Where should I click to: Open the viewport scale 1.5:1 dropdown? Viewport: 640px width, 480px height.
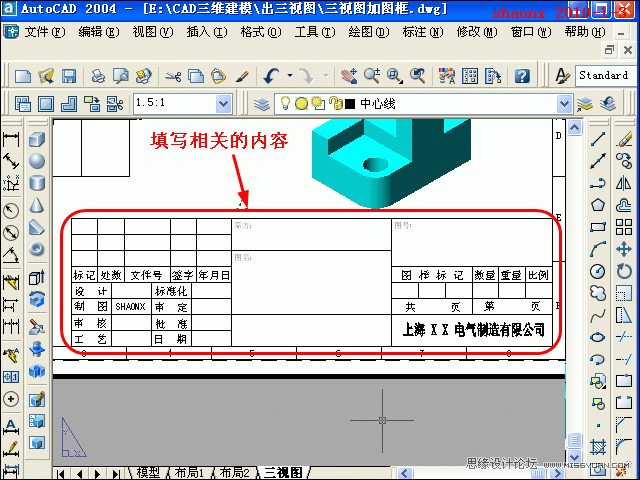233,103
